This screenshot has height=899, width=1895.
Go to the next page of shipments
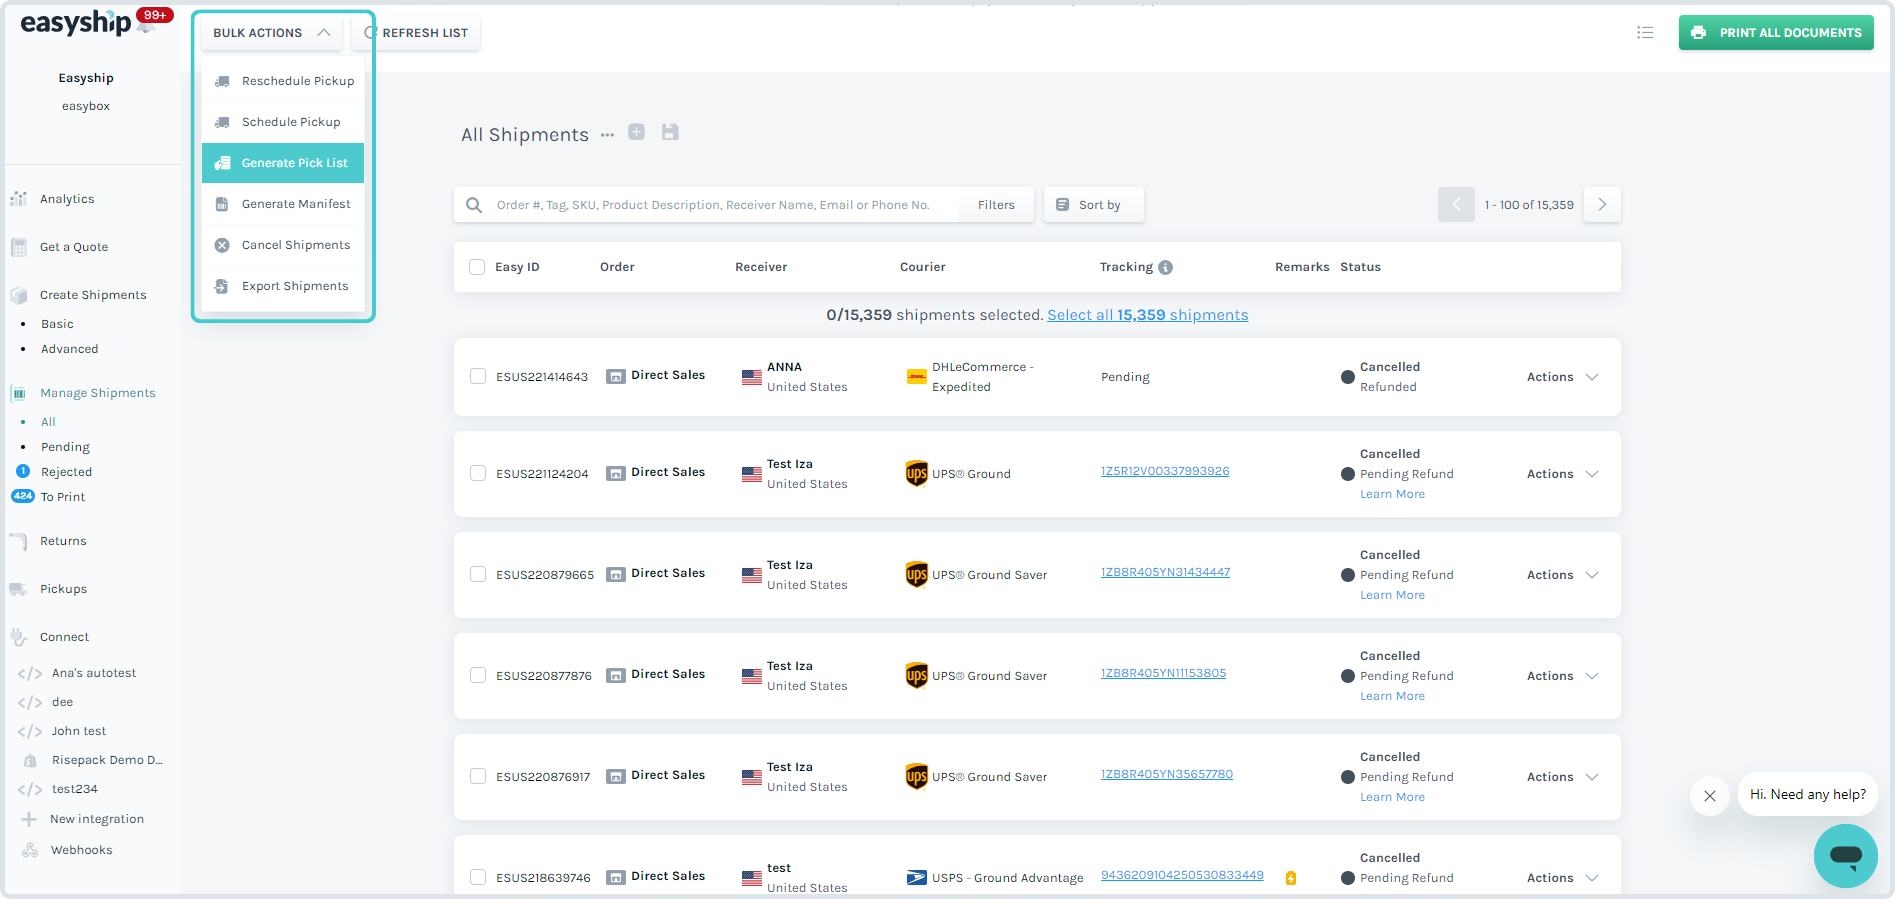[1602, 204]
